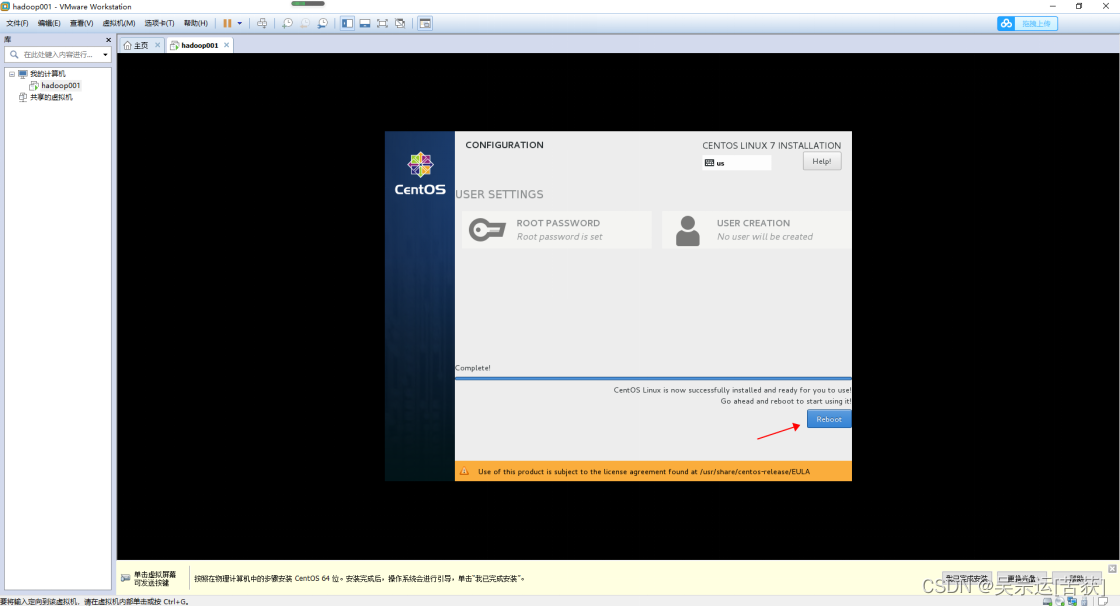
Task: Click the CD/DVD status bar icon
Action: (x=1060, y=602)
